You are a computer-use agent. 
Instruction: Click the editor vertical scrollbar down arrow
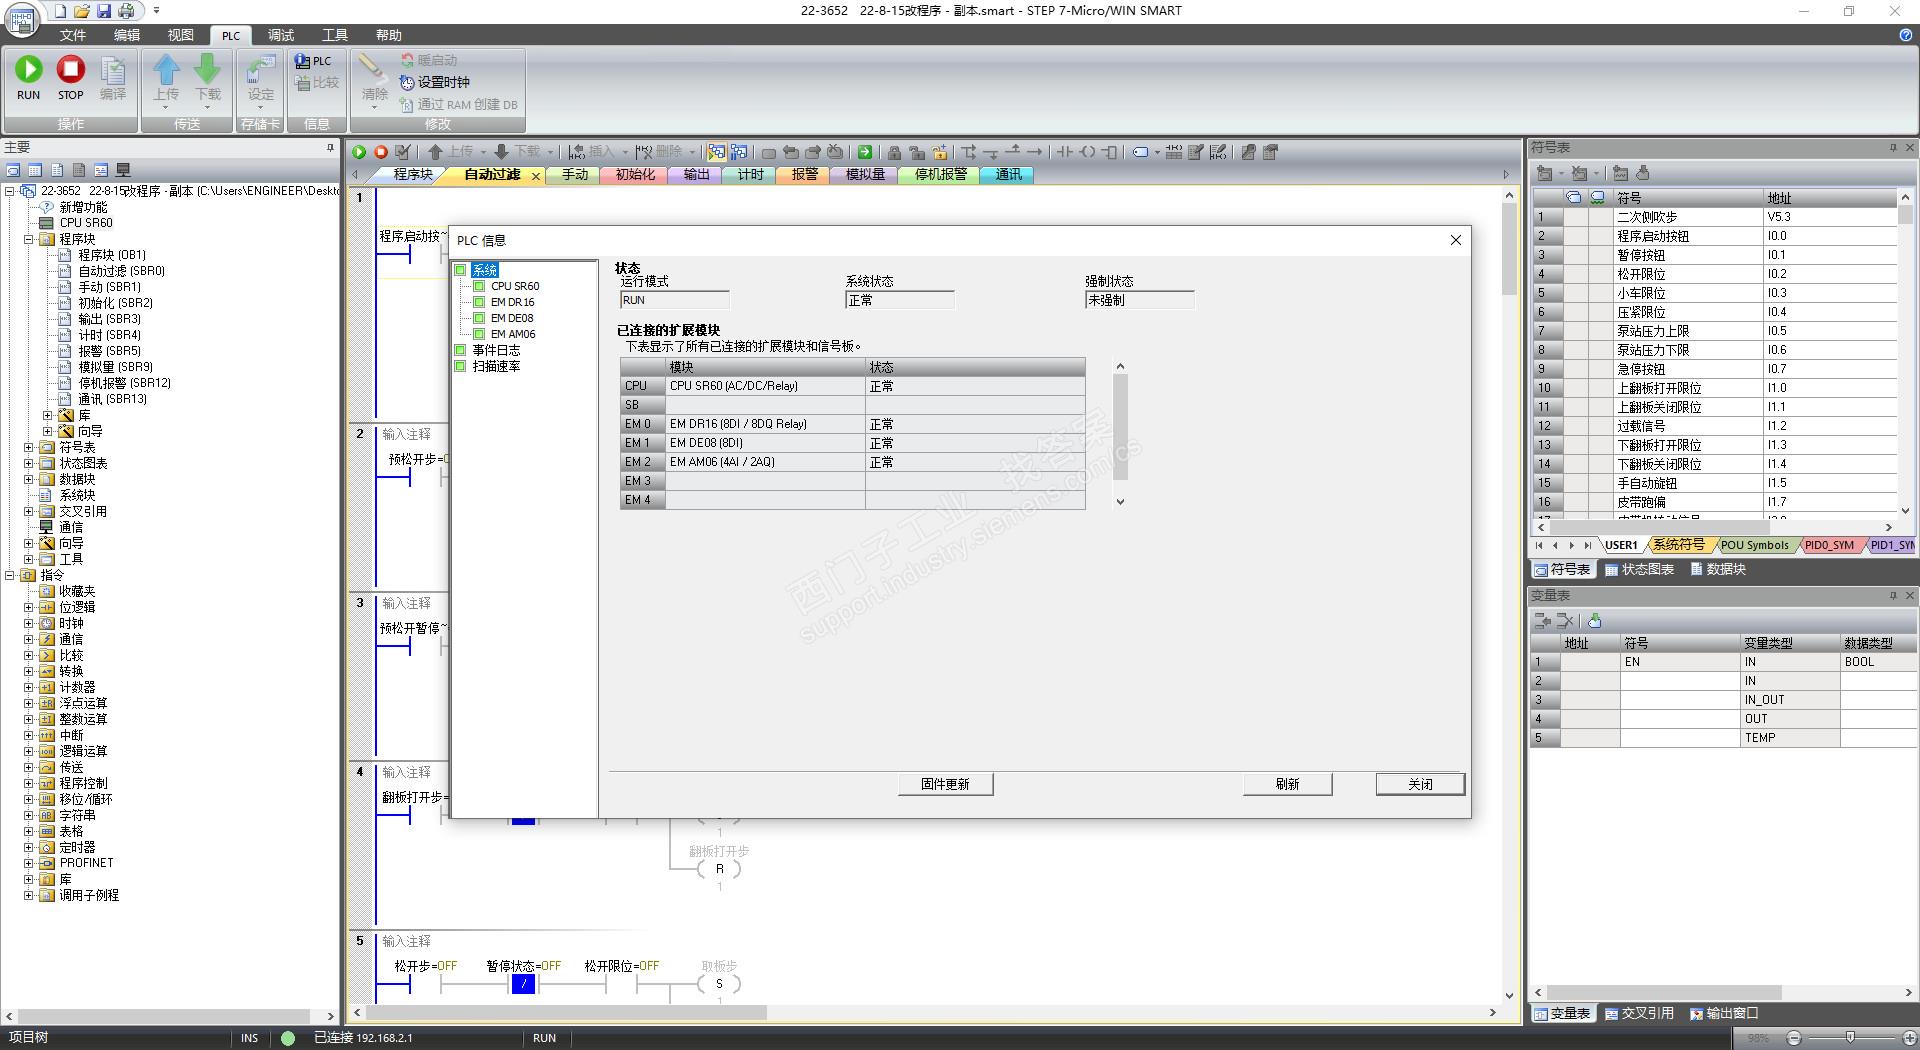point(1510,995)
